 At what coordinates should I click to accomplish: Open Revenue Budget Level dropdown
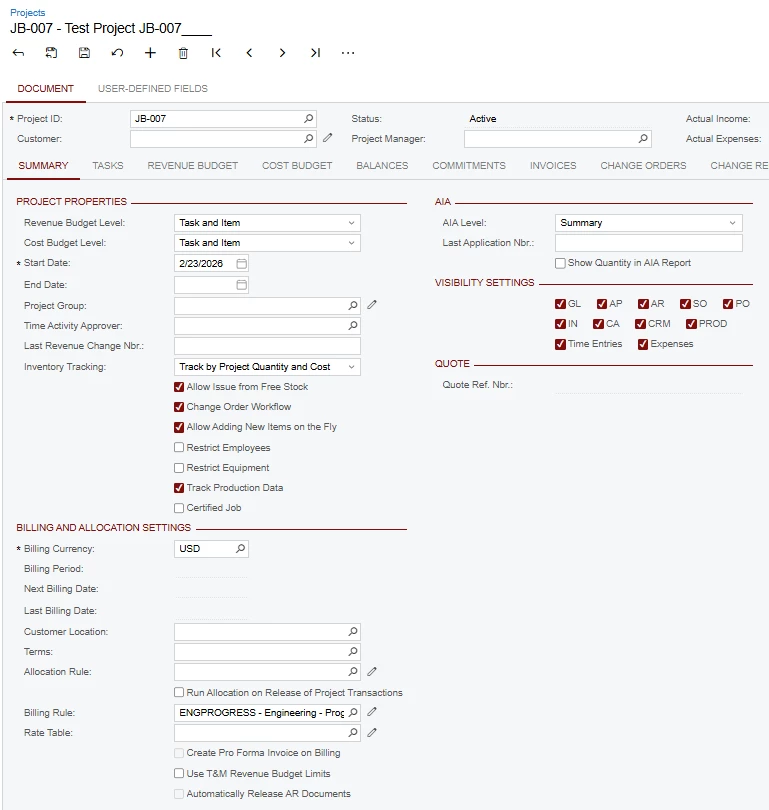[267, 223]
